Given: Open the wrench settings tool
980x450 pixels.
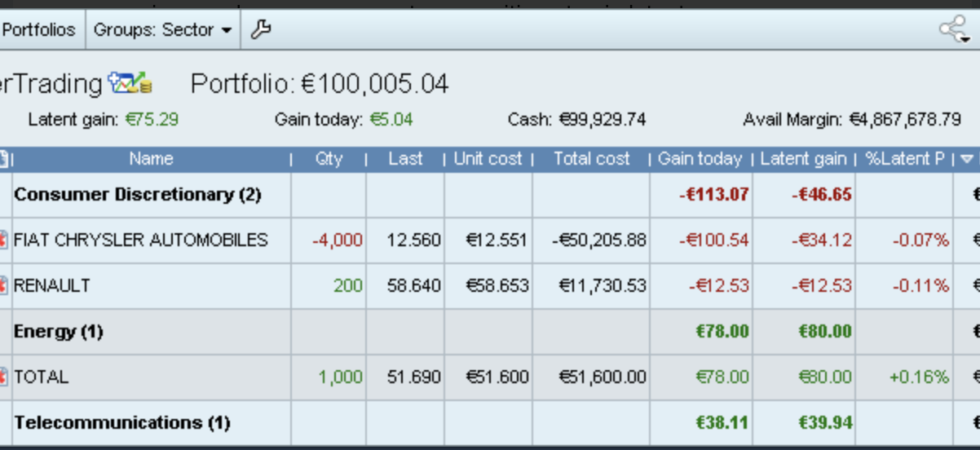Looking at the screenshot, I should (x=261, y=29).
